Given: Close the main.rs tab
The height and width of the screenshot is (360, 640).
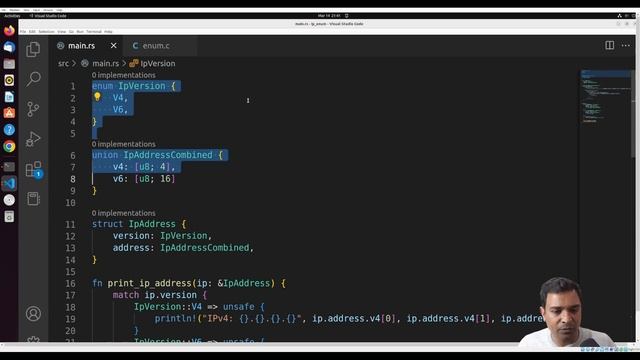Looking at the screenshot, I should tap(113, 46).
